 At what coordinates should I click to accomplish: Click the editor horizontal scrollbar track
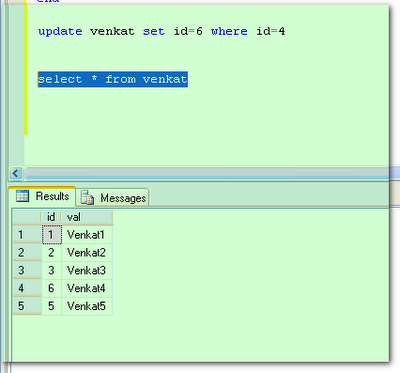click(x=207, y=173)
